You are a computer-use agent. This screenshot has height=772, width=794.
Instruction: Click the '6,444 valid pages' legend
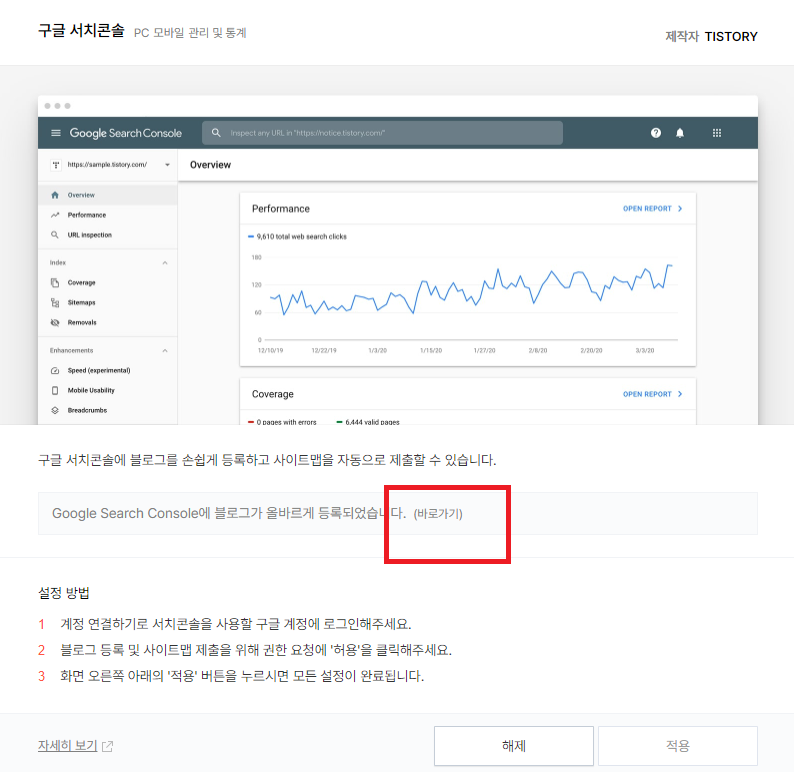coord(368,422)
